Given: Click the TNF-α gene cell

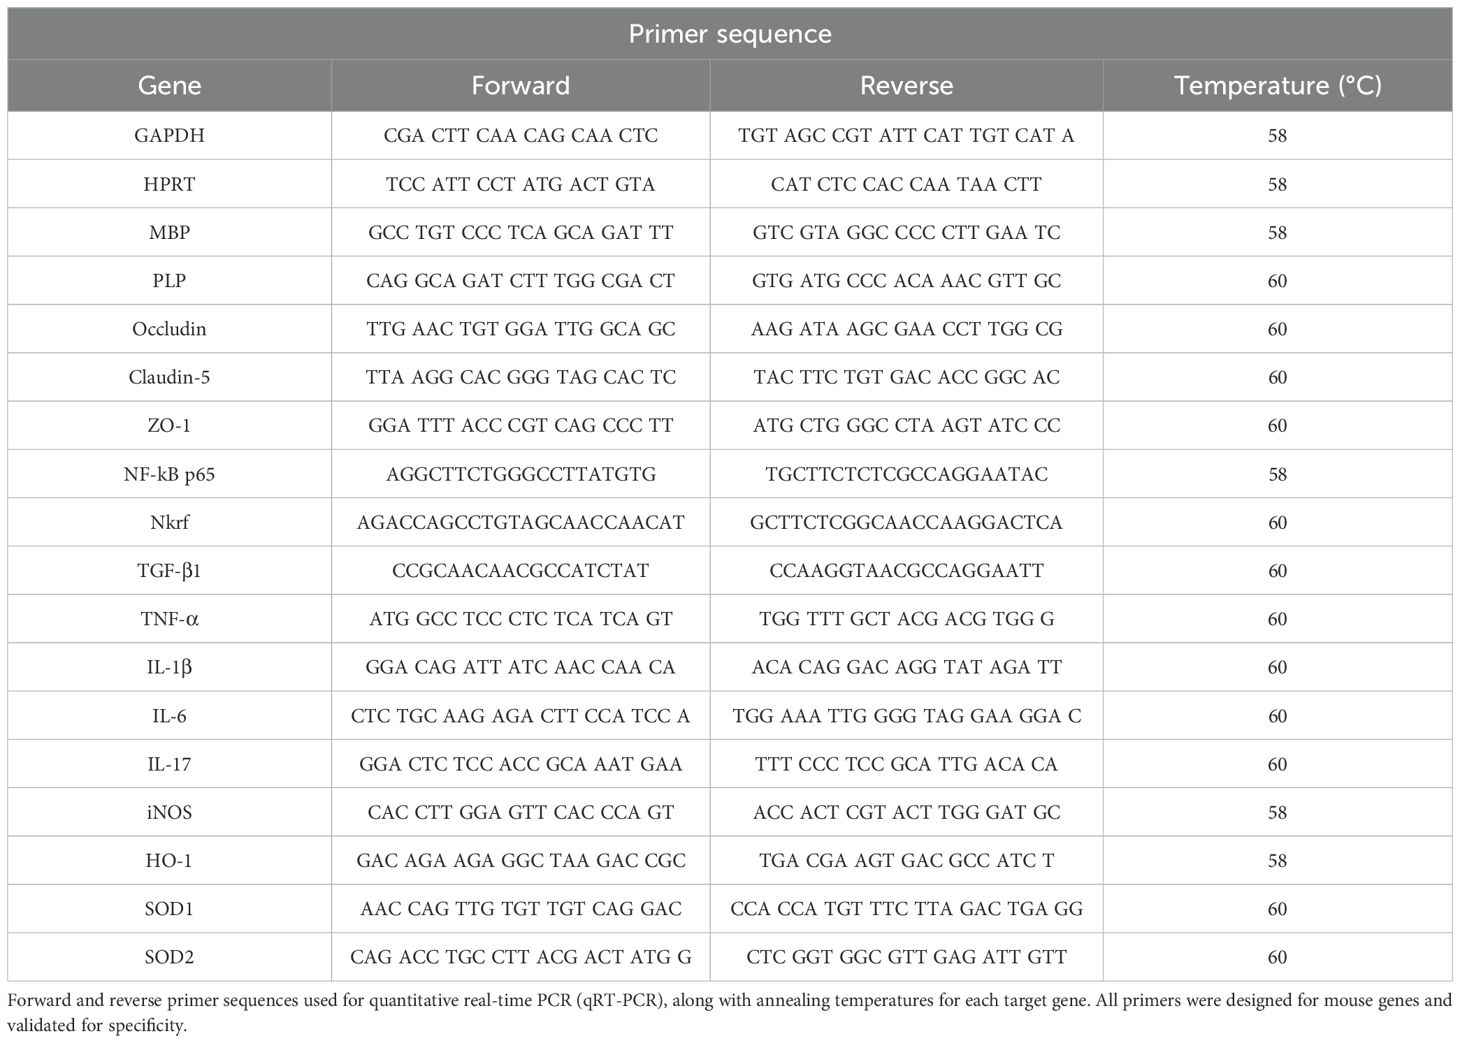Looking at the screenshot, I should pyautogui.click(x=169, y=619).
